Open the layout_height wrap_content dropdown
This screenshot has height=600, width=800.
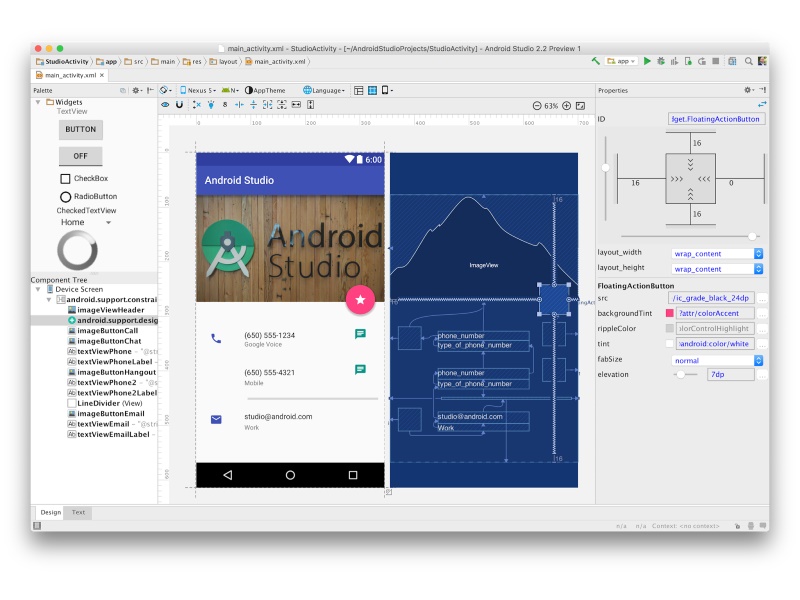pos(717,269)
